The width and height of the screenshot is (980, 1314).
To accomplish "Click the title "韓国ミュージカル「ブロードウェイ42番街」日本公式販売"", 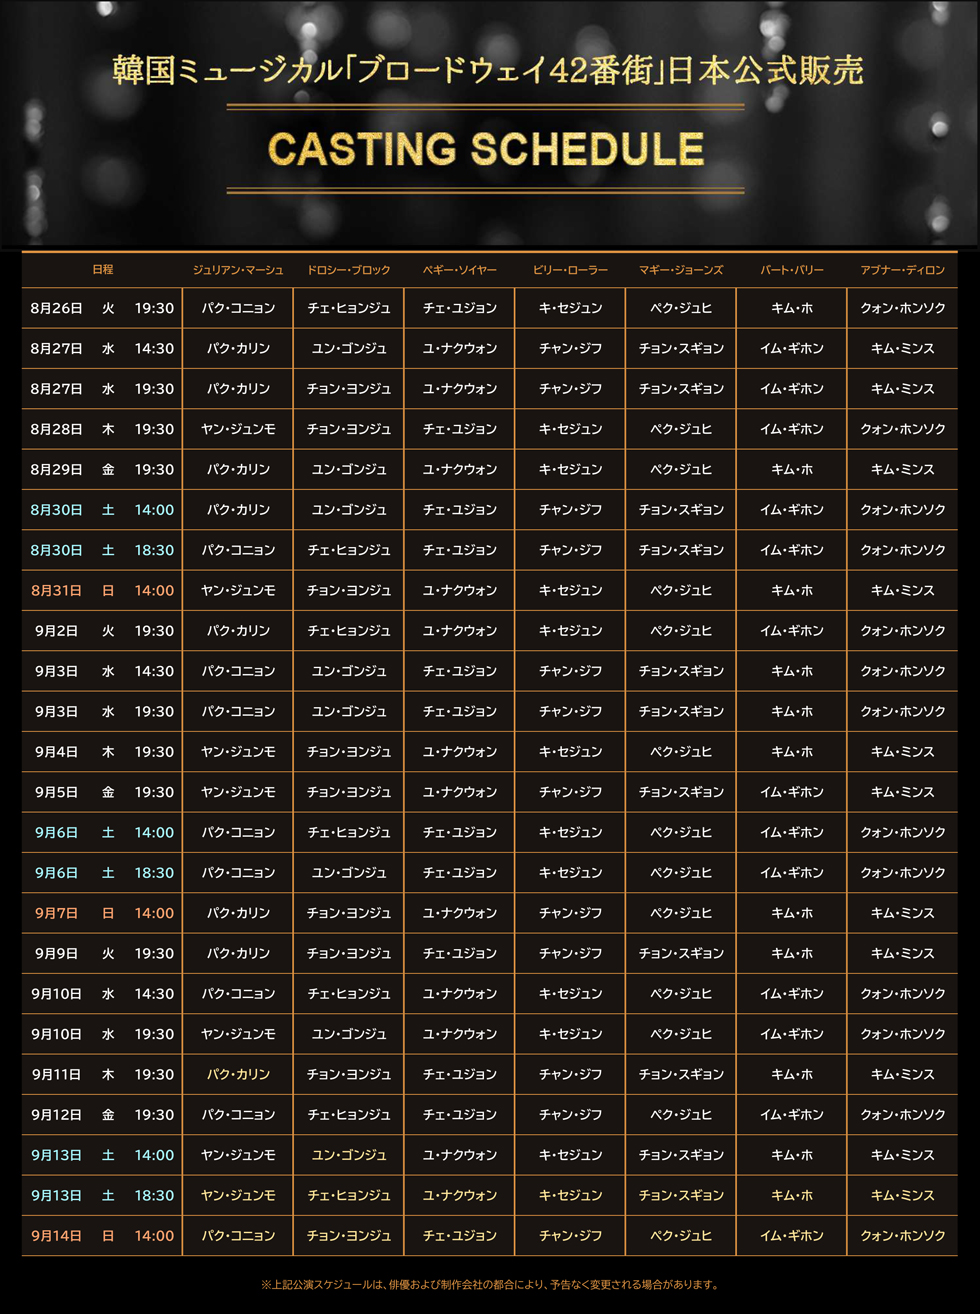I will click(488, 70).
